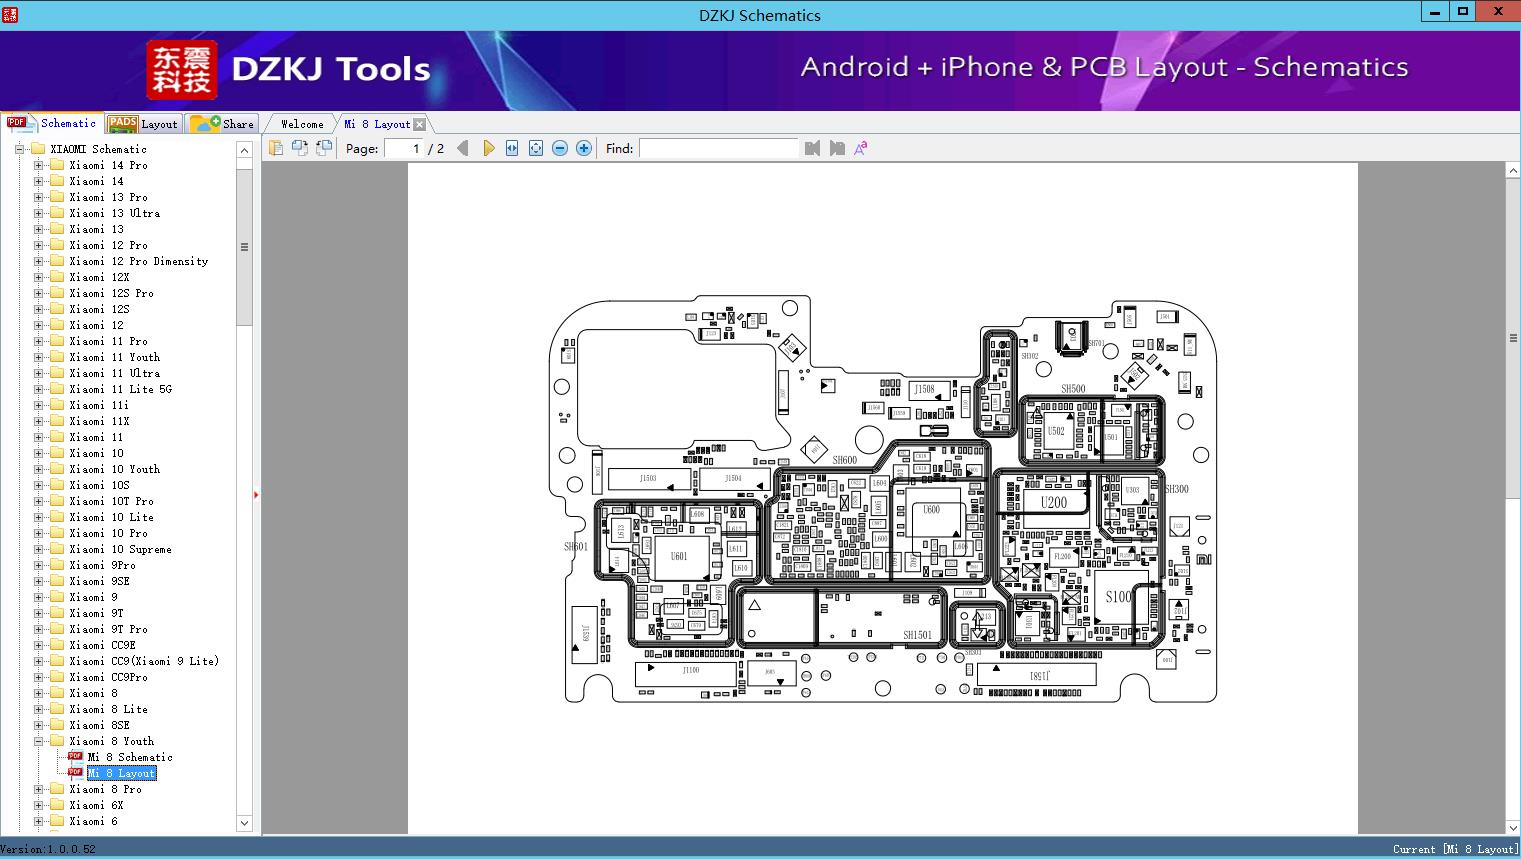Click the document vertical scrollbar thumb

(1513, 338)
